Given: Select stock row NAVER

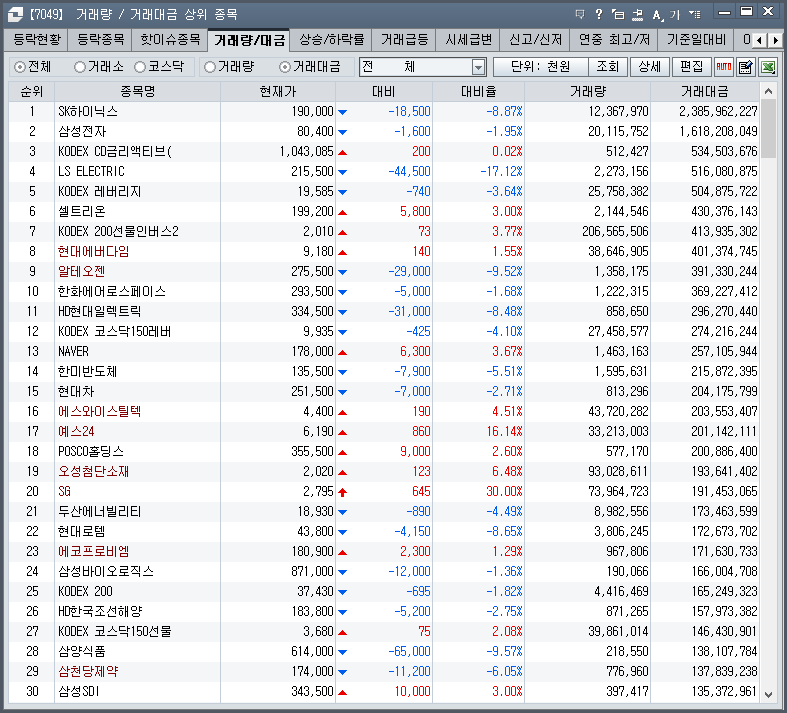Looking at the screenshot, I should [x=383, y=352].
